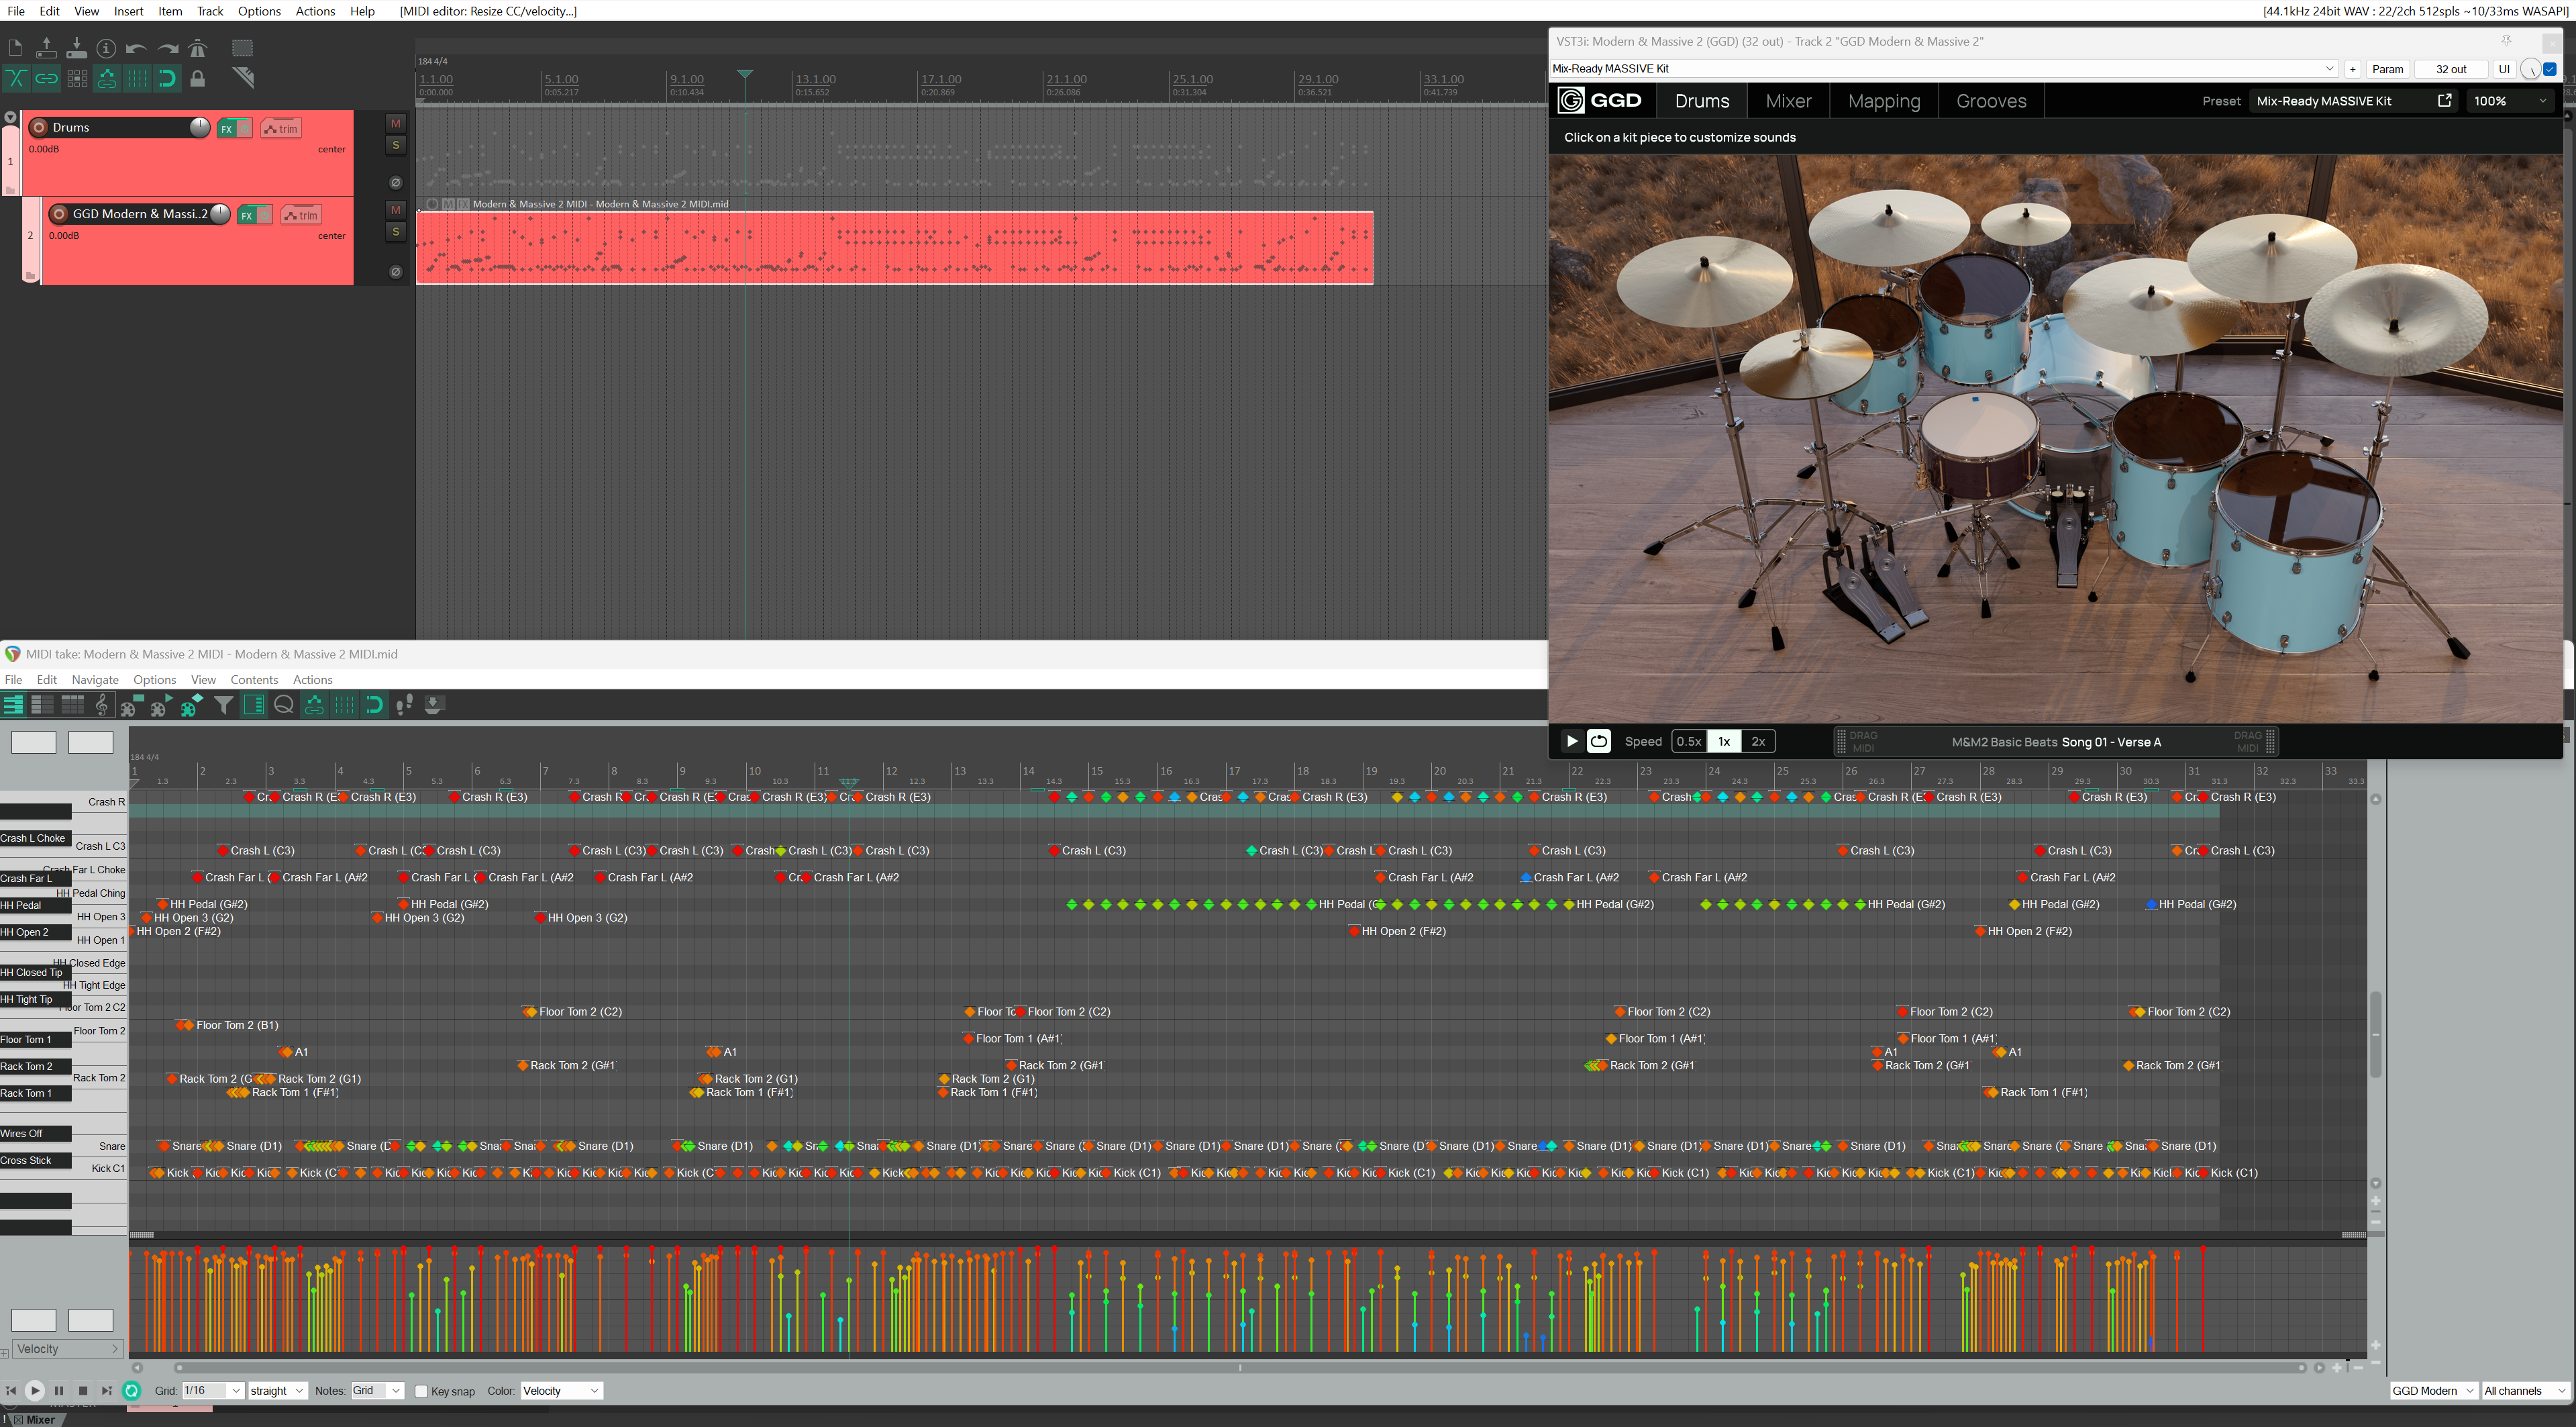Solo the GGD Modern & Massive track
This screenshot has width=2576, height=1427.
pyautogui.click(x=395, y=232)
